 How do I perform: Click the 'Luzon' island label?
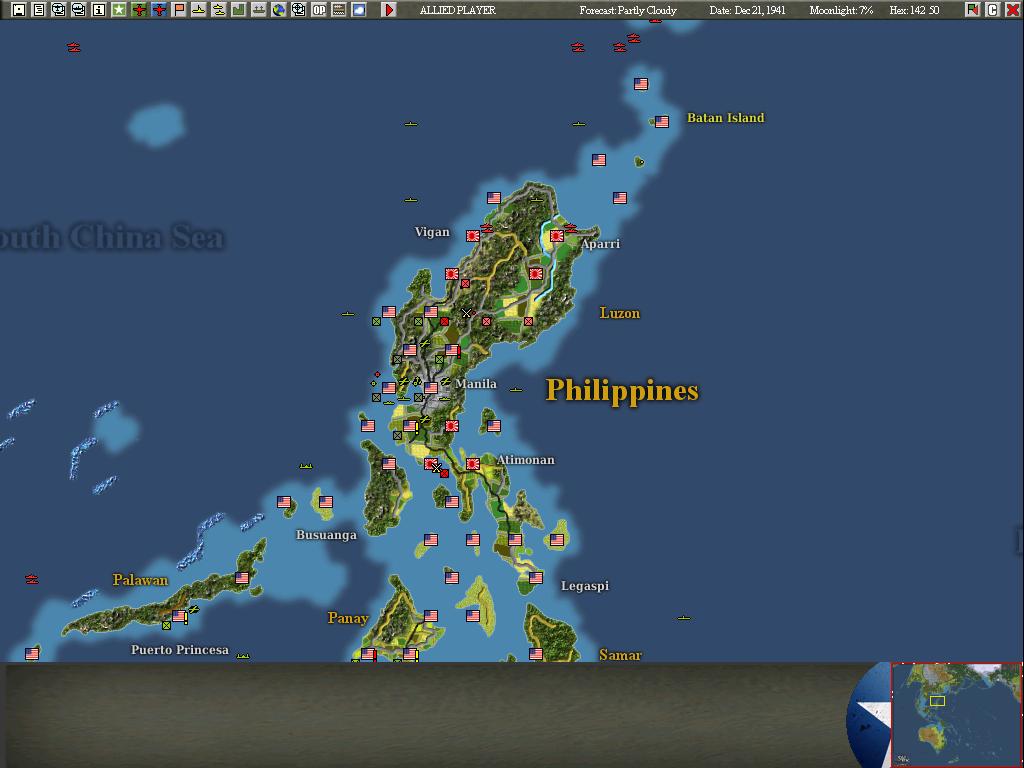620,313
